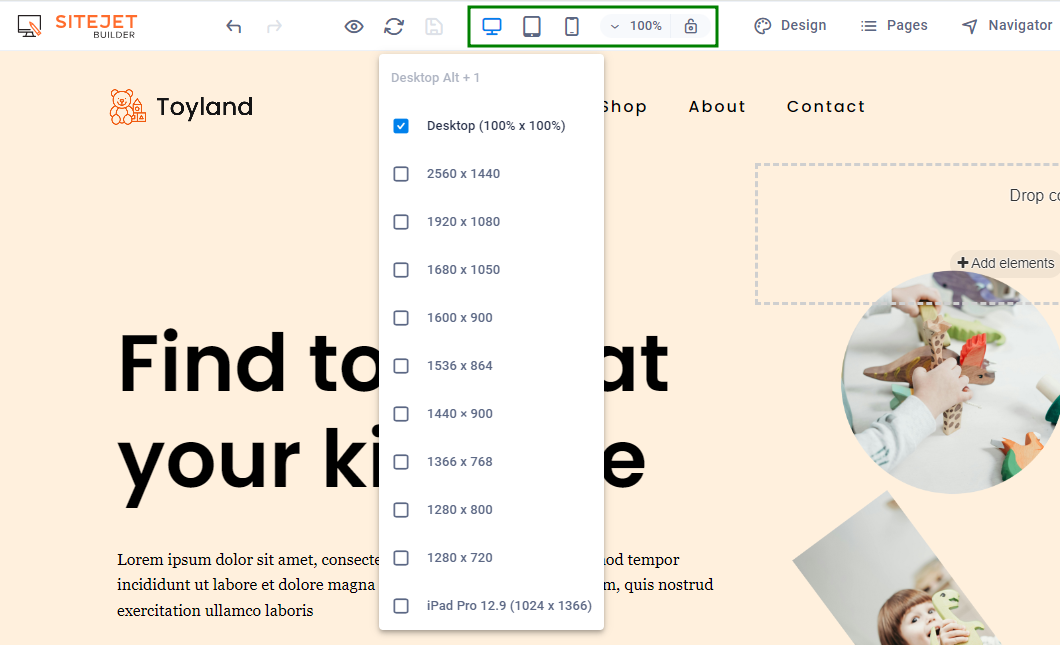Click the 'Desktop Alt + 1' label
The image size is (1060, 645).
click(435, 78)
